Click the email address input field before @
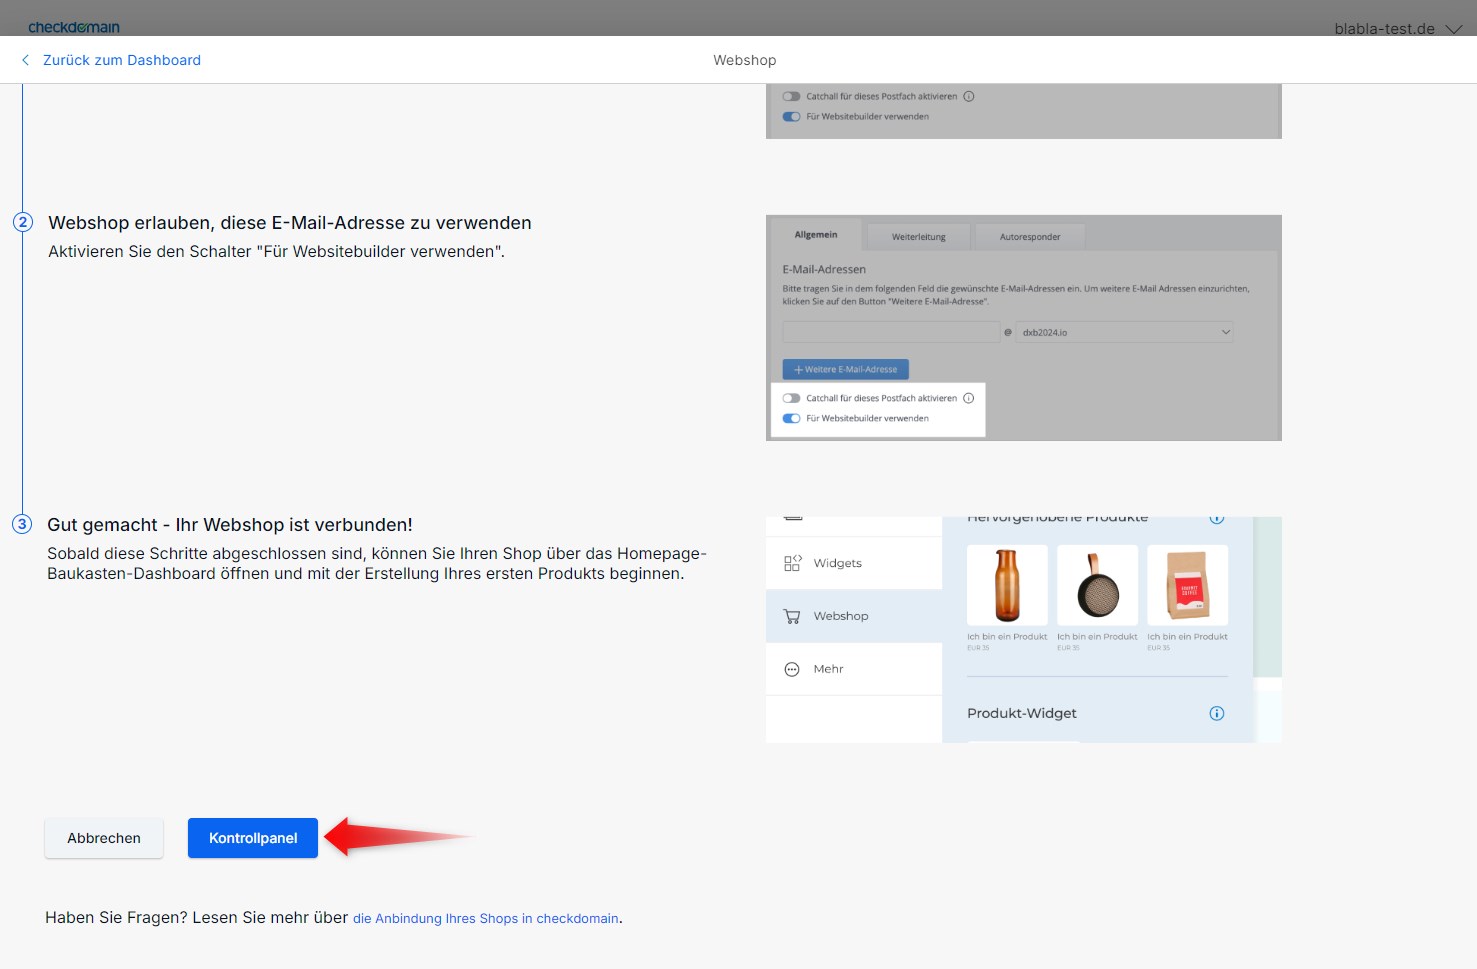1477x969 pixels. tap(890, 332)
